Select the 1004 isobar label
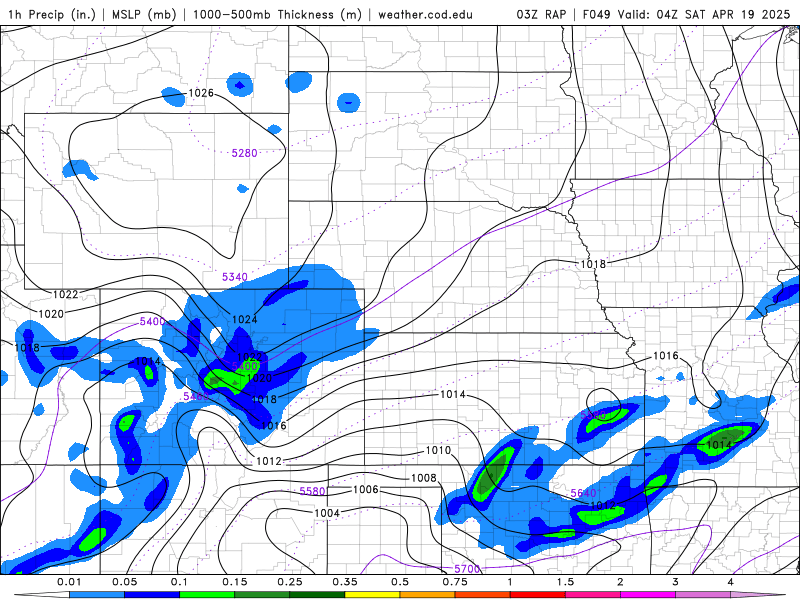This screenshot has width=800, height=600. coord(327,512)
